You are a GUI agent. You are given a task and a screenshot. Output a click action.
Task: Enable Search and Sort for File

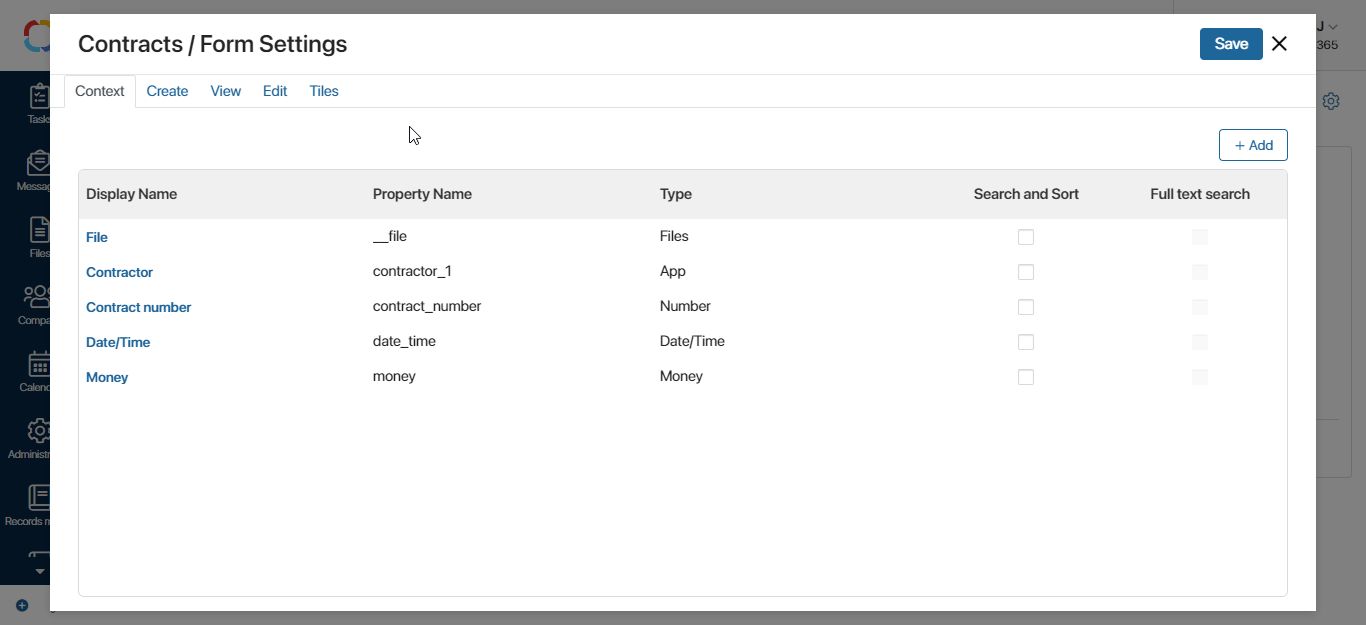tap(1026, 237)
